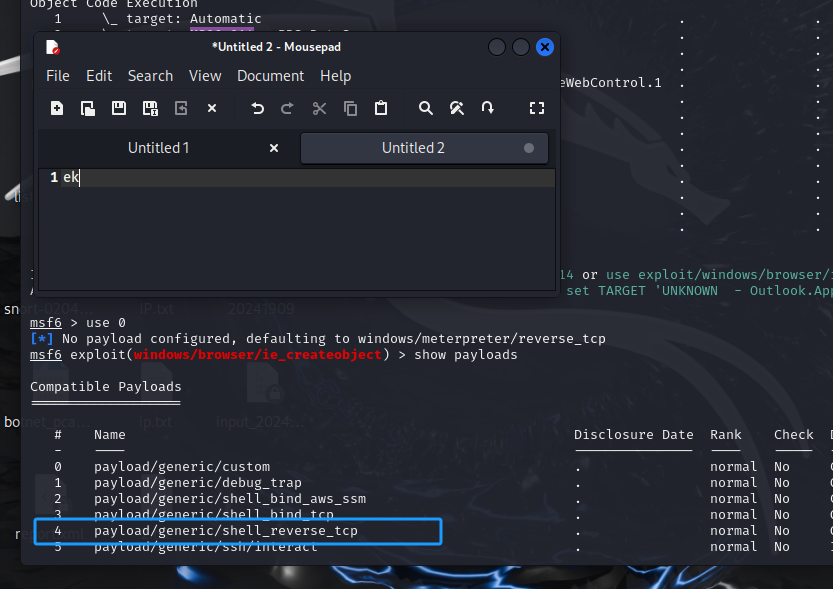Image resolution: width=833 pixels, height=589 pixels.
Task: Click red windows/browser/ie_createobject text
Action: [258, 355]
